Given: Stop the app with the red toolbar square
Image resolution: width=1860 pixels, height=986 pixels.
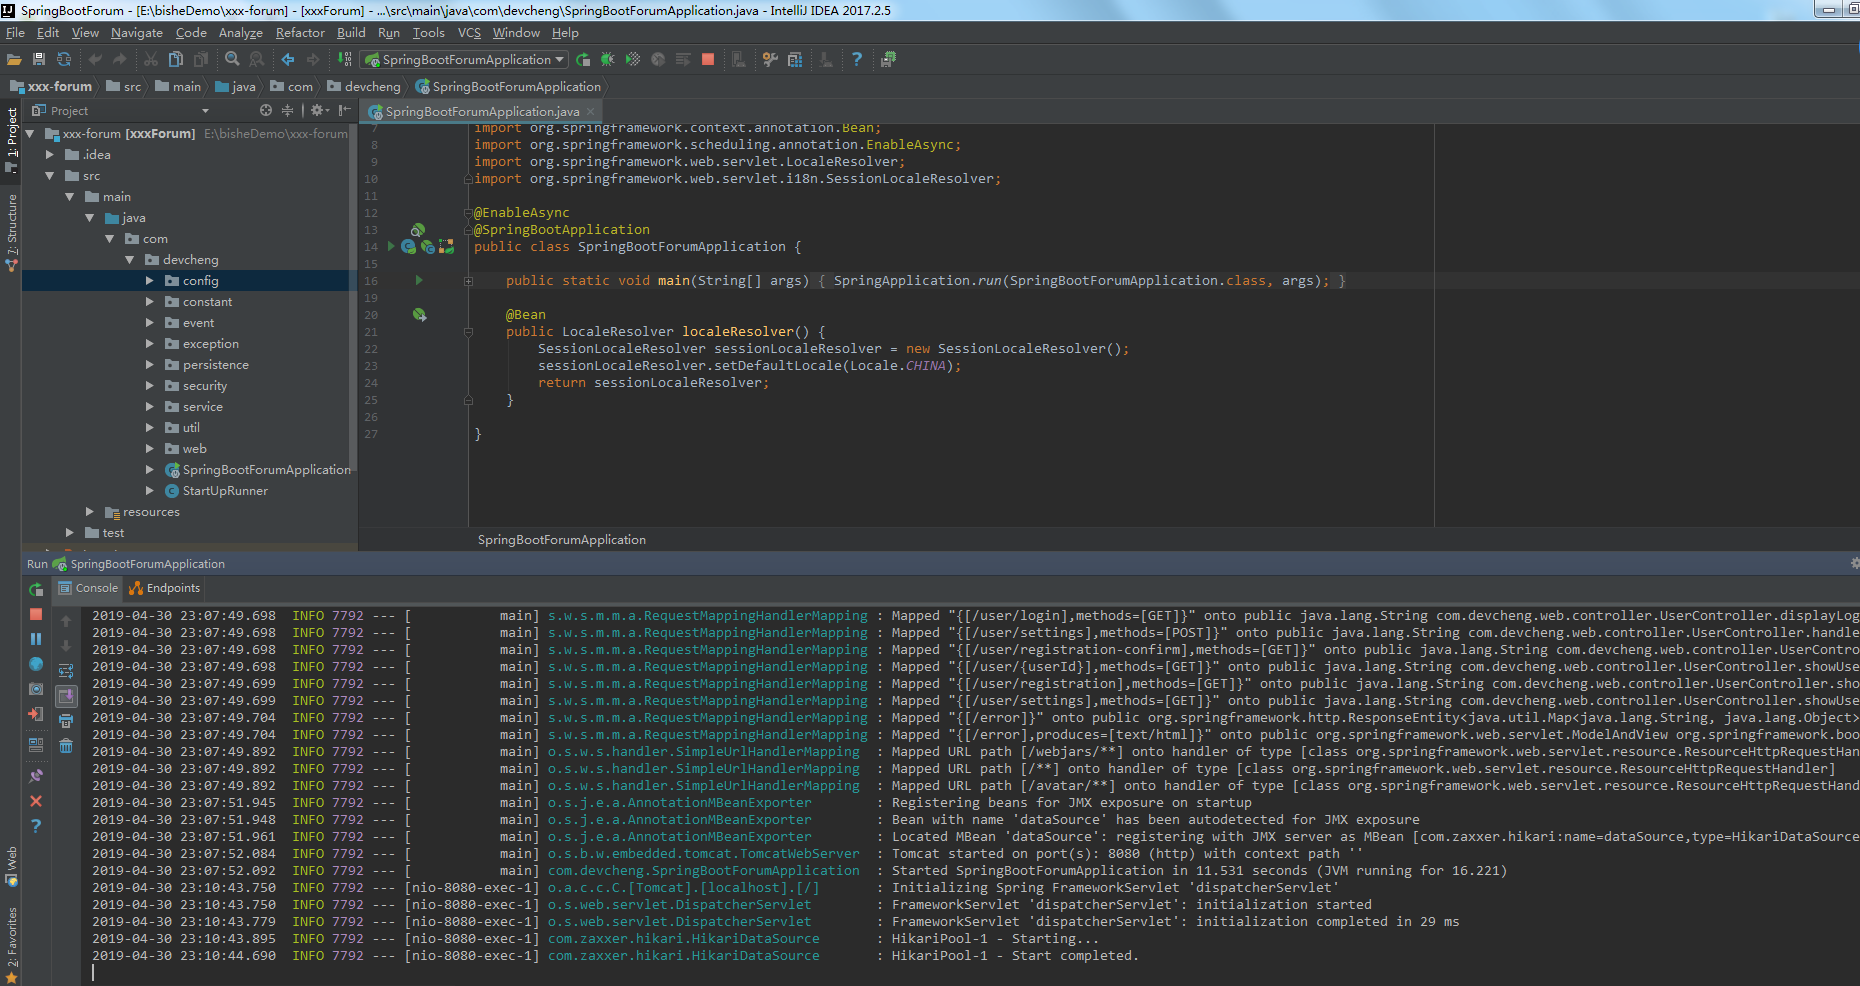Looking at the screenshot, I should (708, 60).
